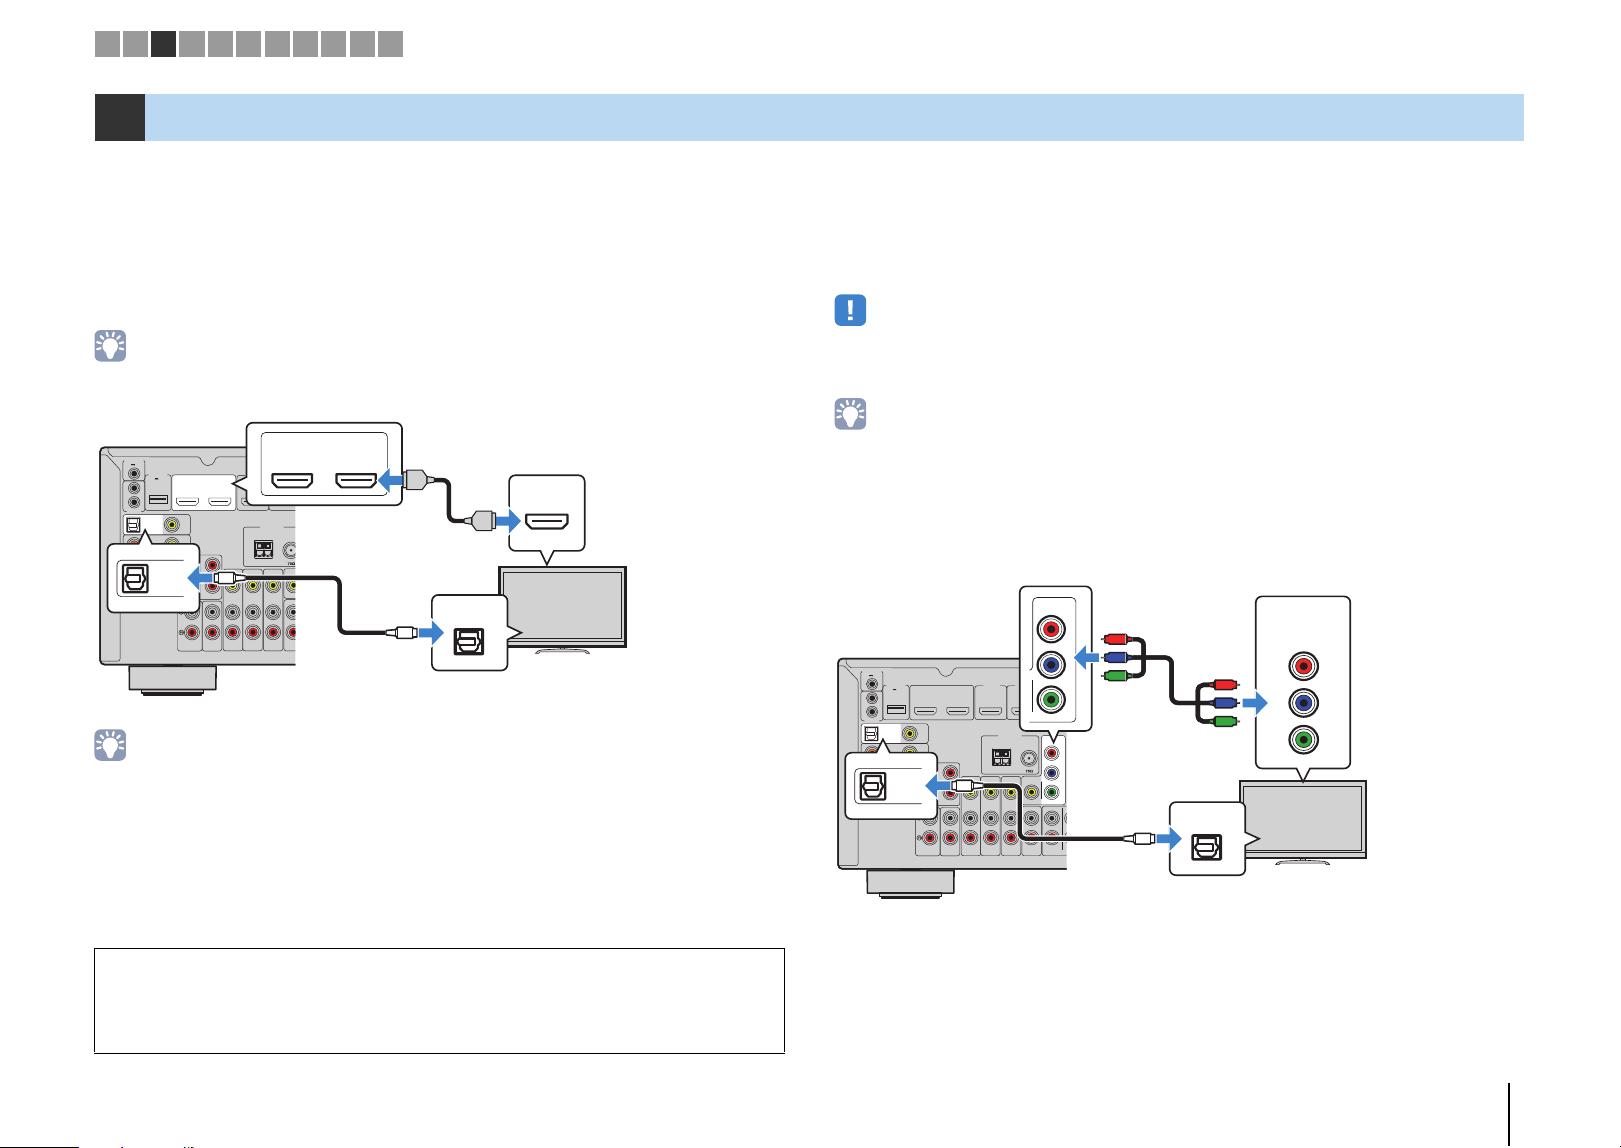This screenshot has height=1148, width=1621.
Task: Click the last gray square in the top step strip
Action: click(x=391, y=43)
